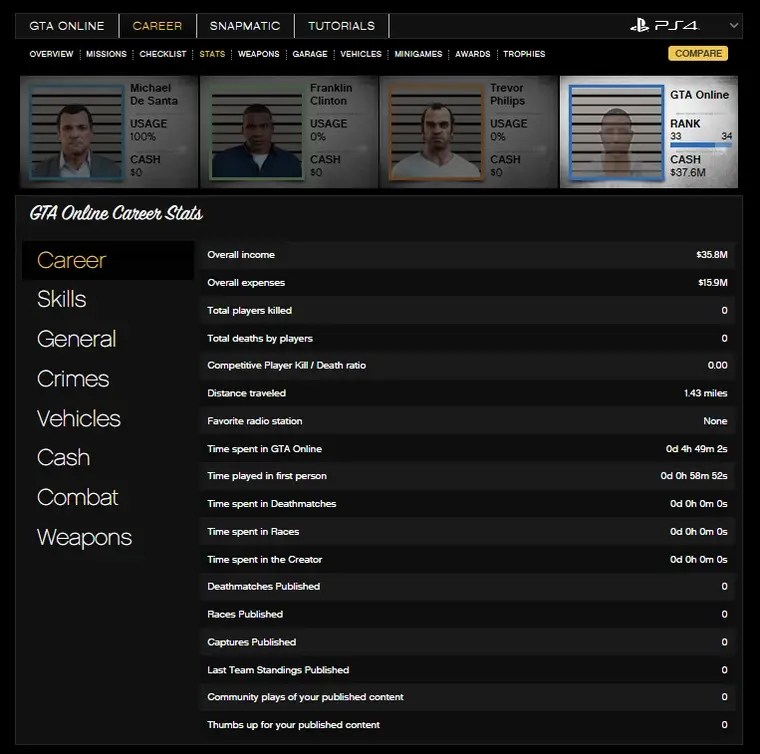The height and width of the screenshot is (754, 760).
Task: Go to the VEHICLES submenu item
Action: point(361,54)
